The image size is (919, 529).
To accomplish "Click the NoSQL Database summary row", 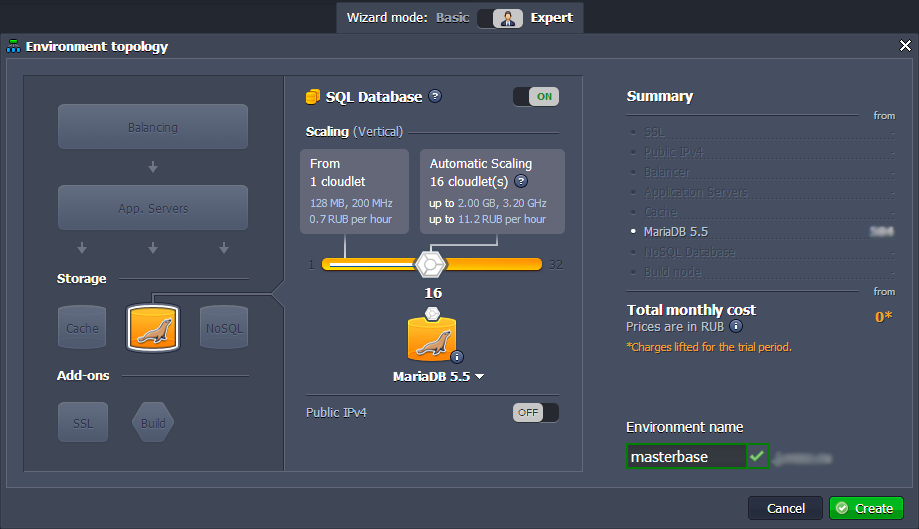I will click(761, 252).
